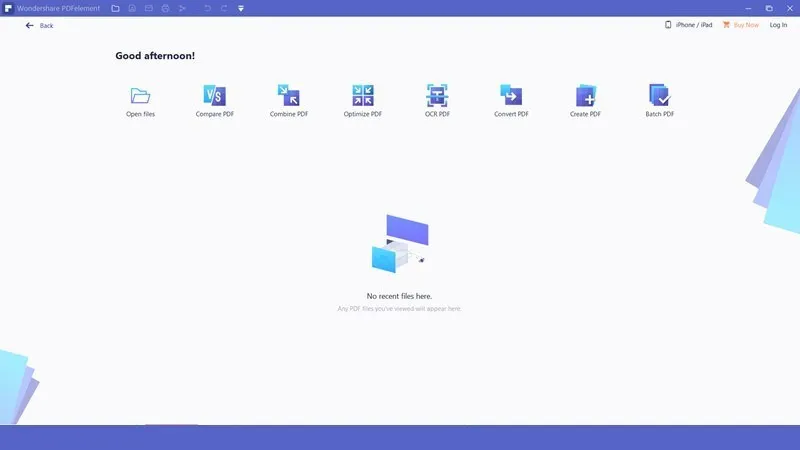The width and height of the screenshot is (800, 450).
Task: Expand the quick access toolbar dropdown arrow
Action: (241, 8)
